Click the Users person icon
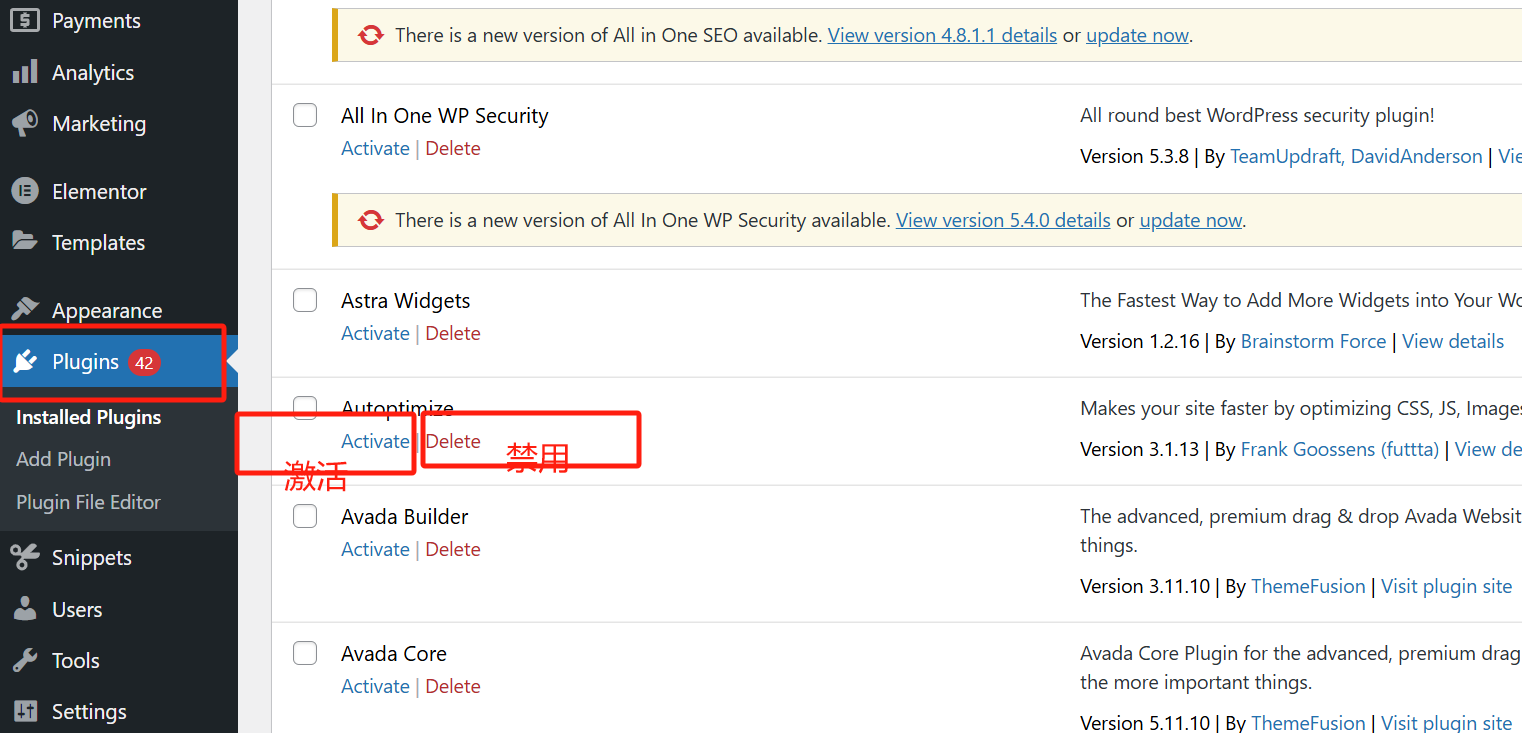The height and width of the screenshot is (733, 1522). tap(25, 609)
